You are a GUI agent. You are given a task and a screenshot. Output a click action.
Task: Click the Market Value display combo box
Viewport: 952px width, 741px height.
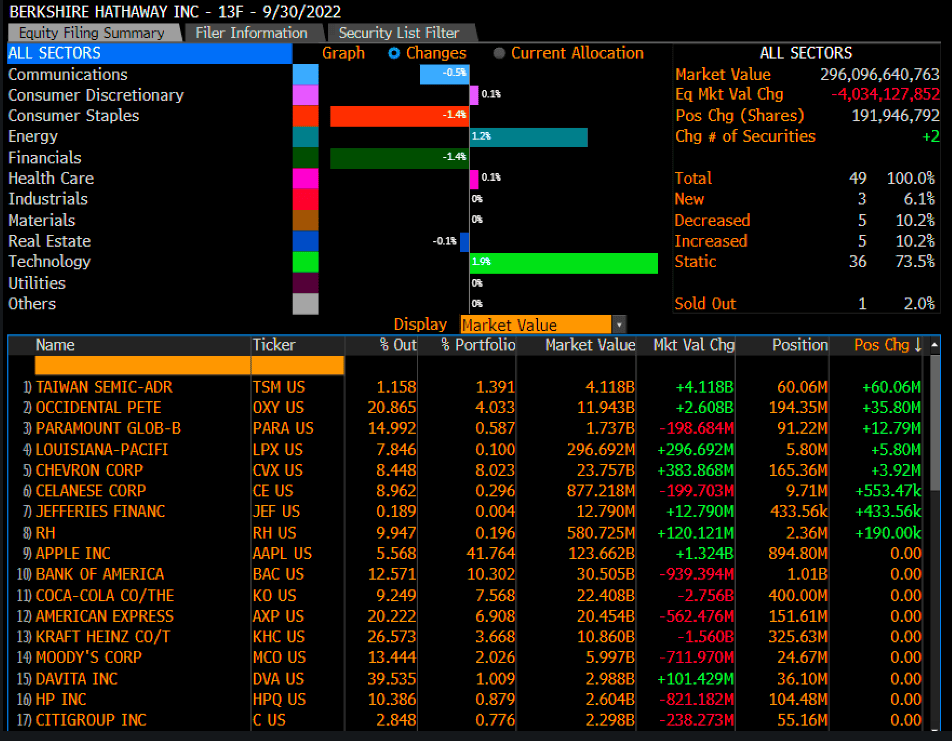(536, 324)
